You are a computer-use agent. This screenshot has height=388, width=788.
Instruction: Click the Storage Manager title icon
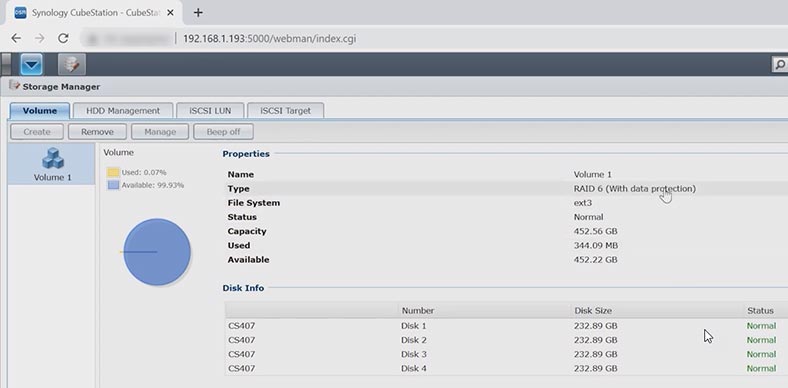[15, 86]
